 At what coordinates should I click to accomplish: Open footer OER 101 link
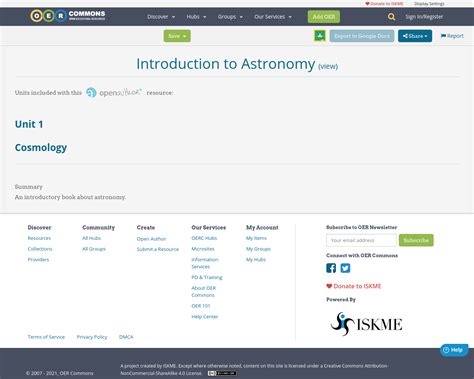coord(201,306)
